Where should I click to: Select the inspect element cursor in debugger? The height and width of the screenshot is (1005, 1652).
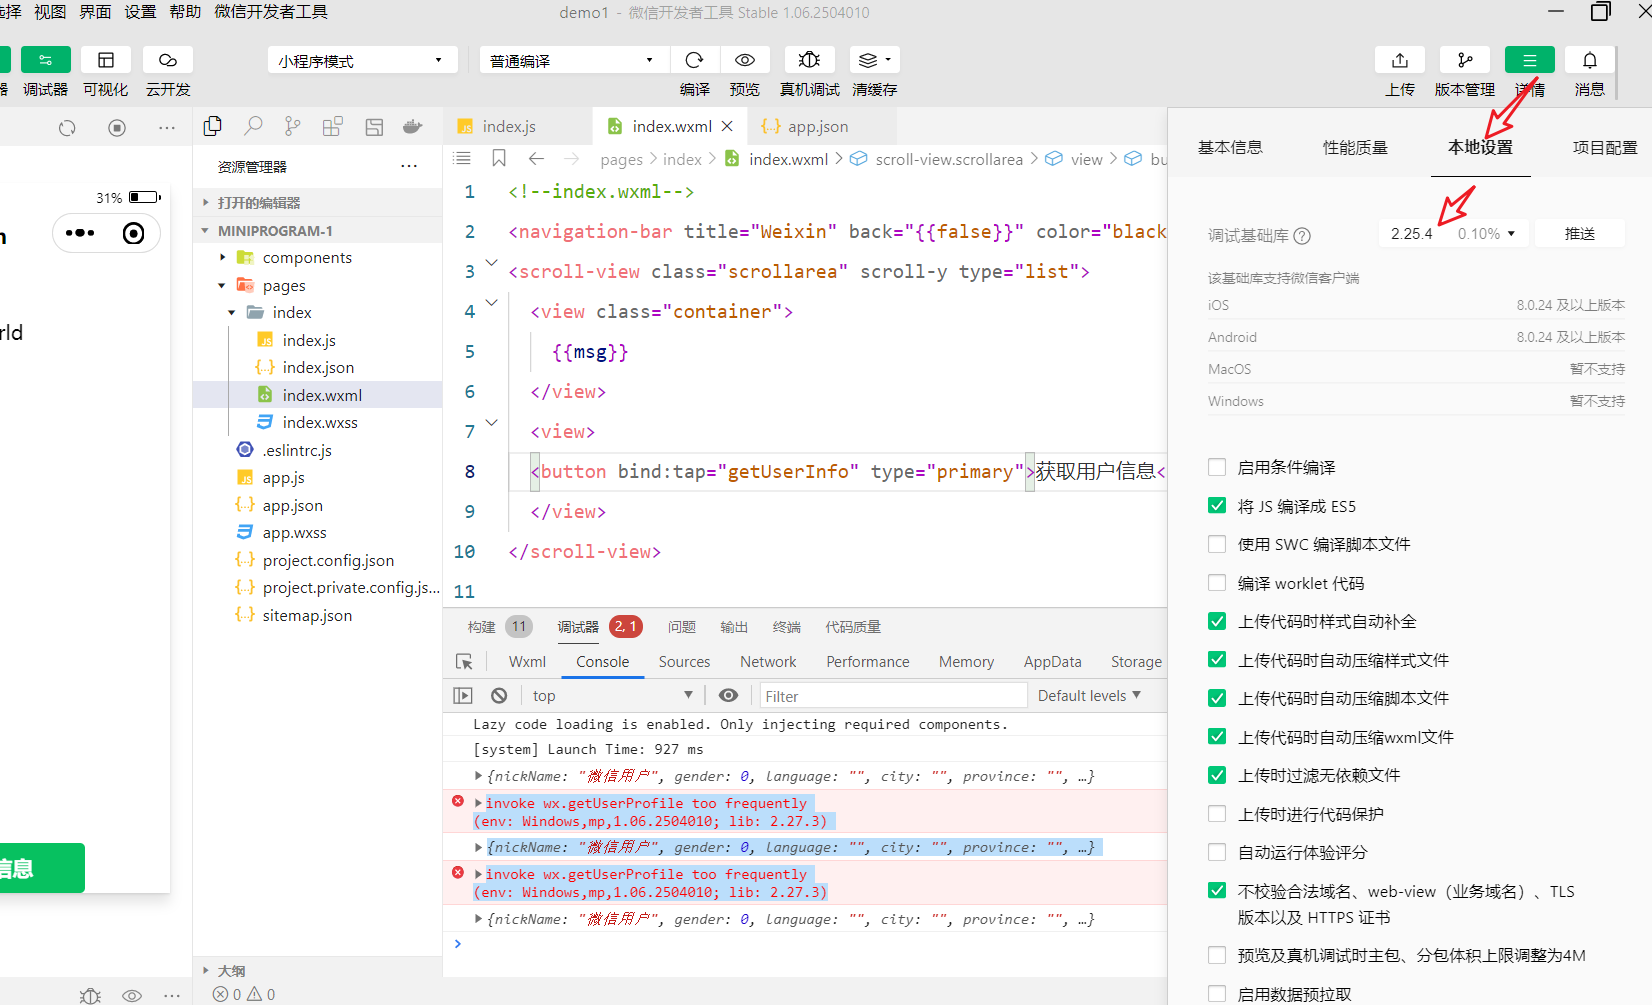pyautogui.click(x=463, y=661)
